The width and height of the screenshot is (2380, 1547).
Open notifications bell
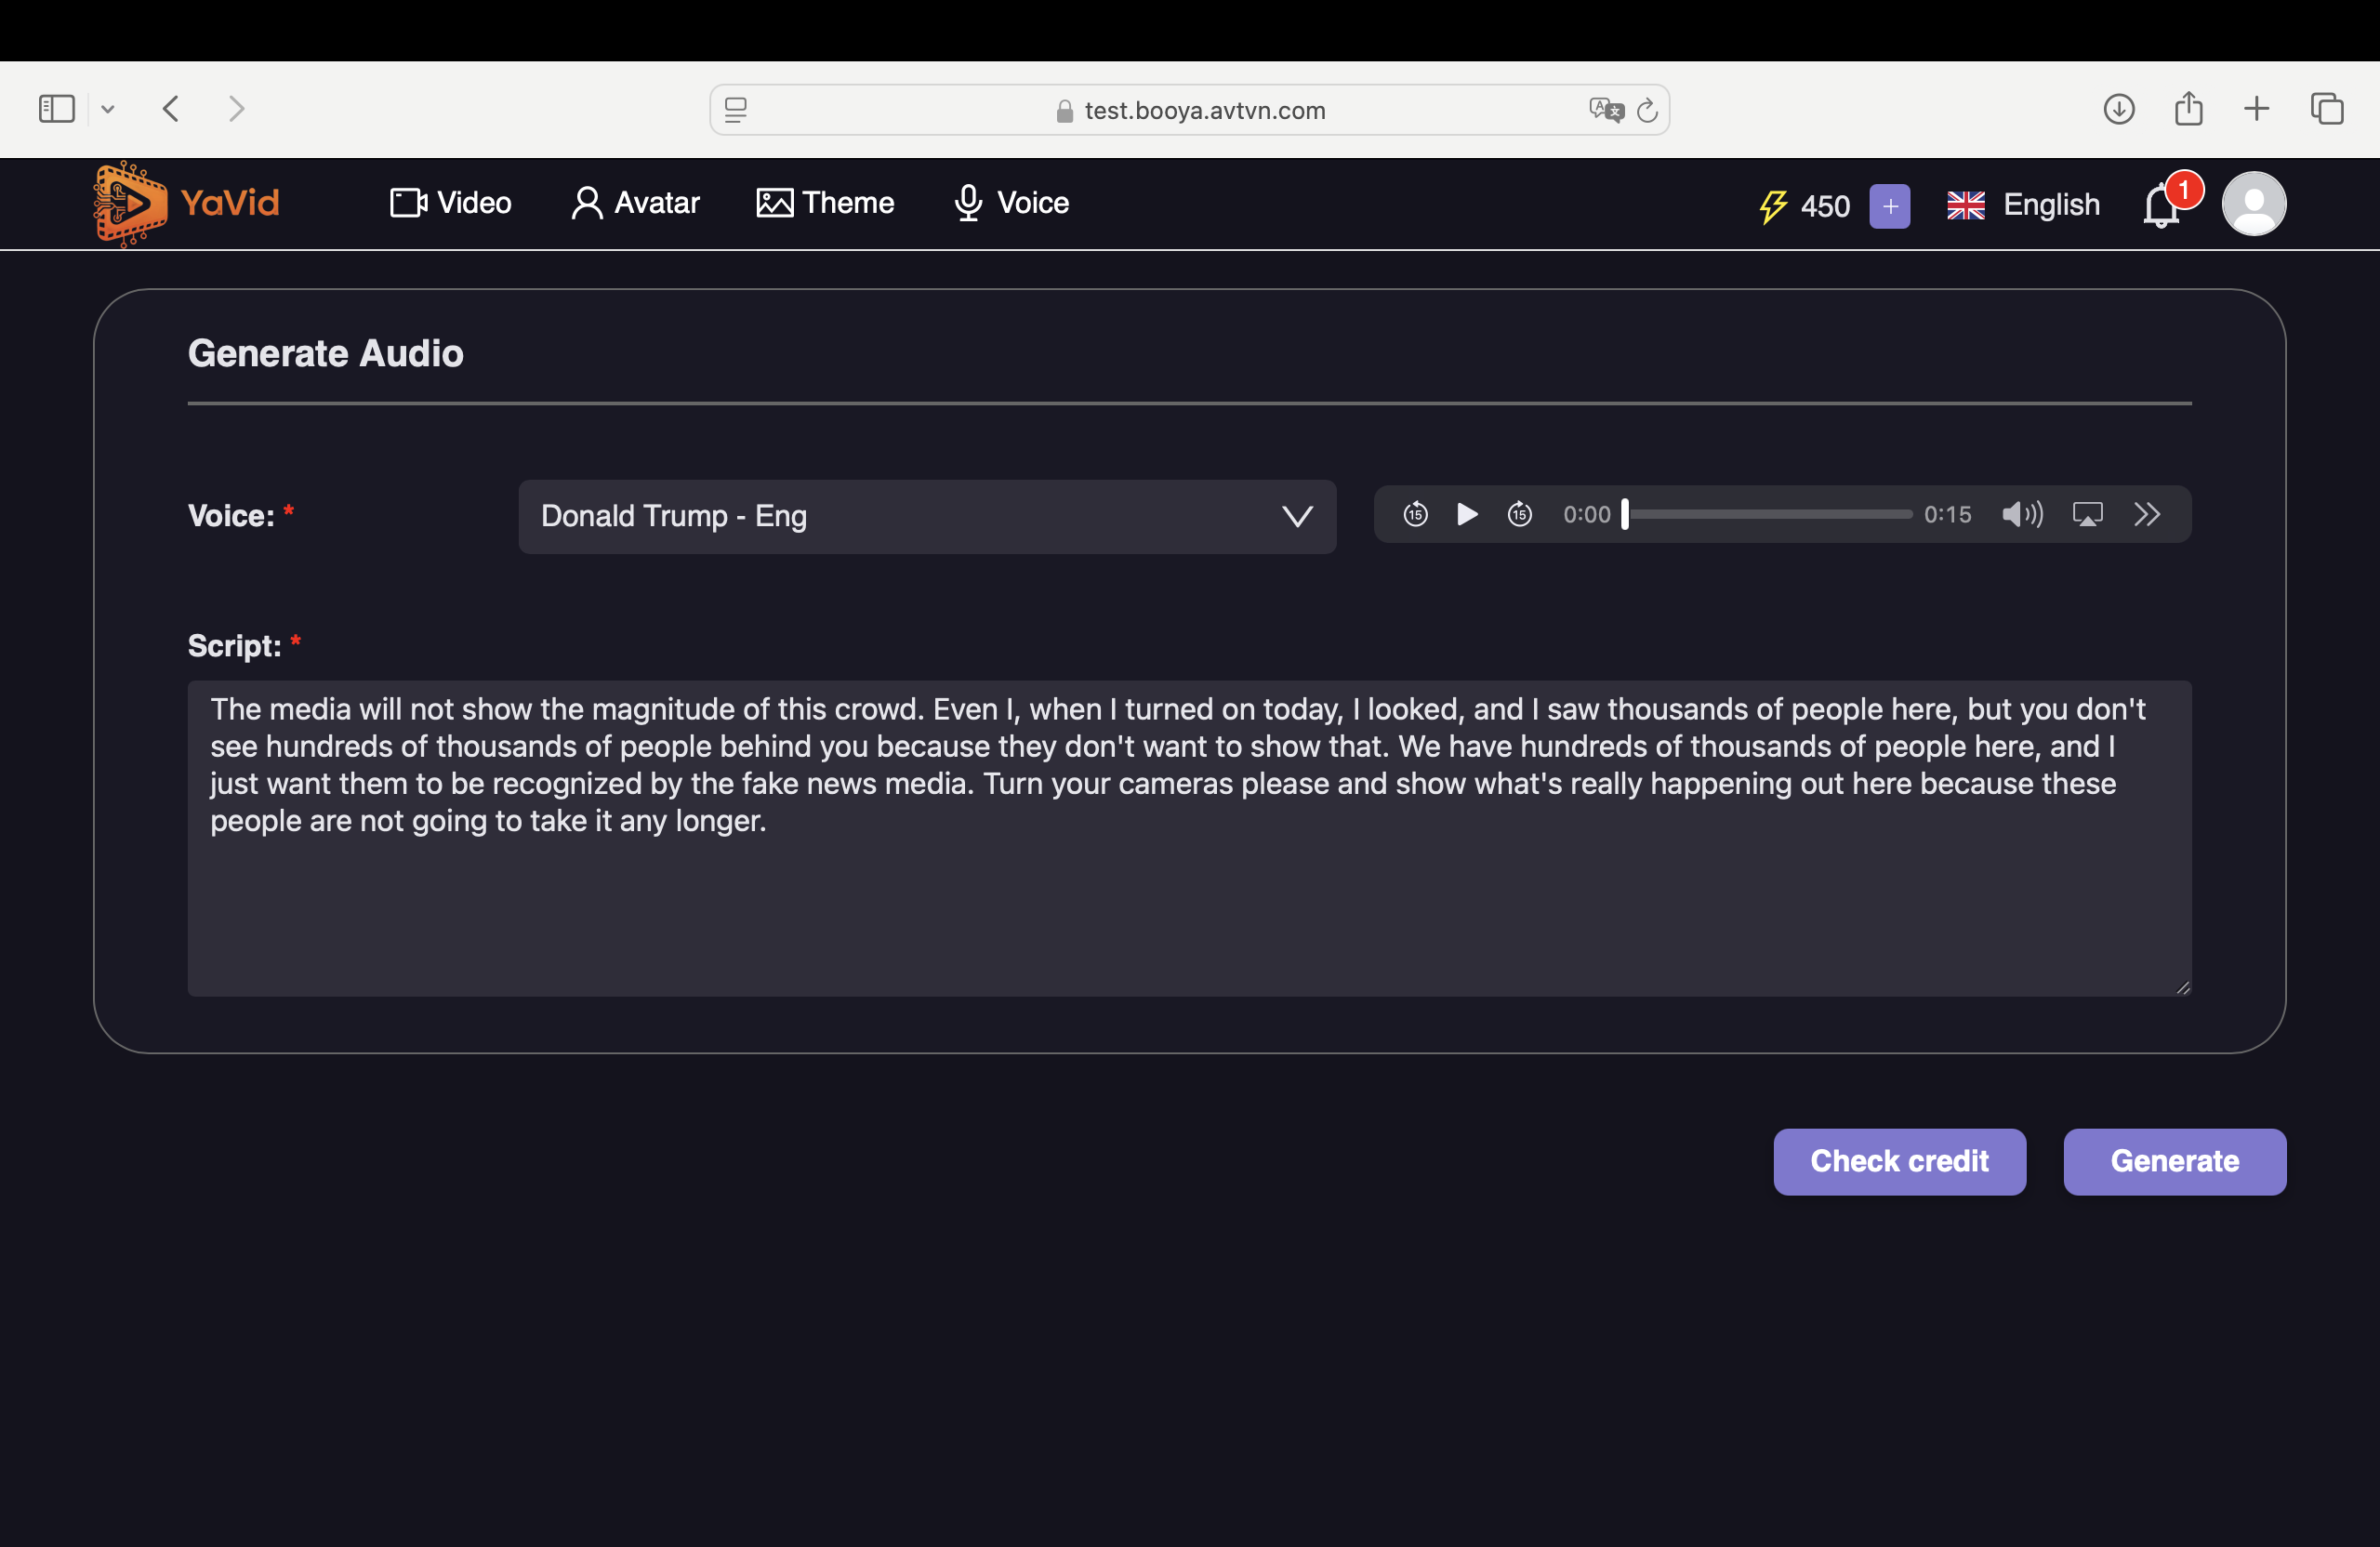click(2161, 206)
